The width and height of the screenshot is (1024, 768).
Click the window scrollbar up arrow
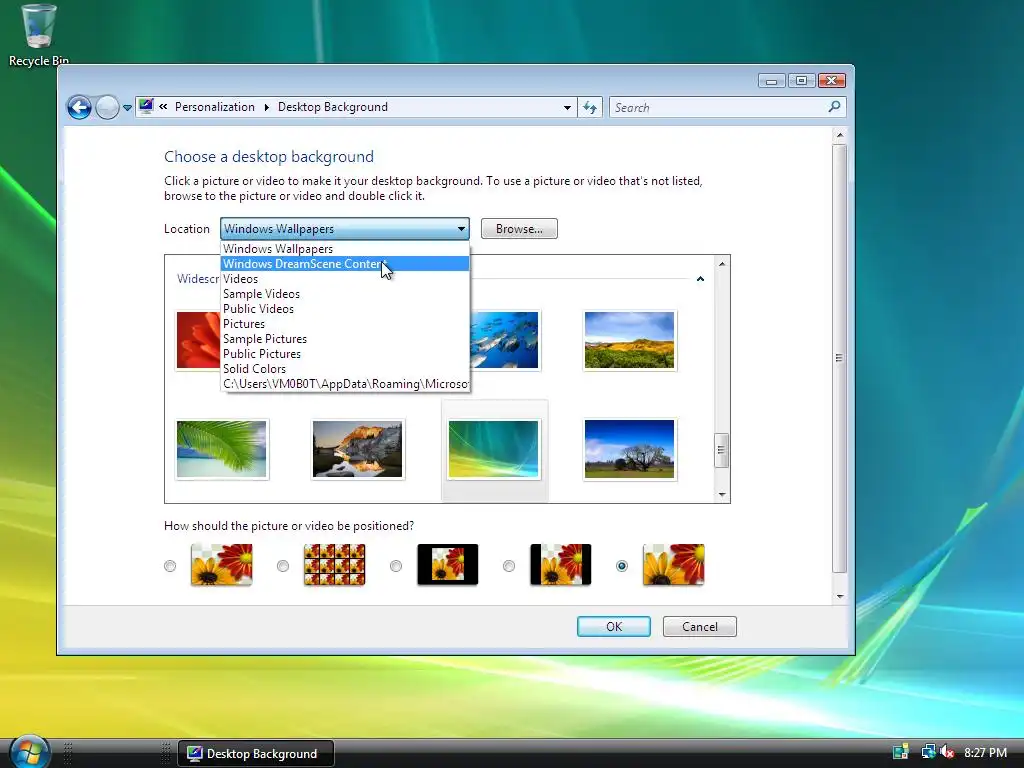[x=840, y=135]
